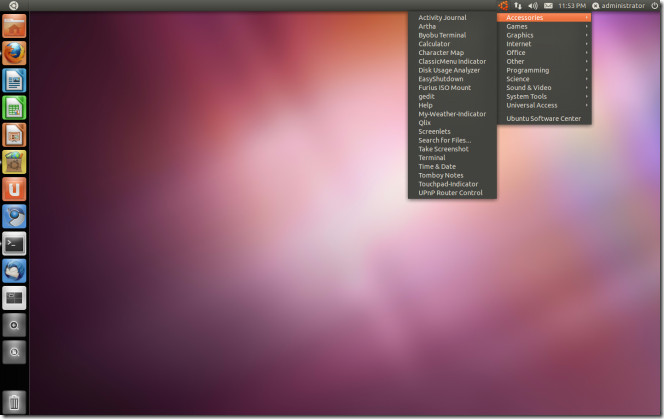
Task: Open Furius ISO Mount entry
Action: (452, 88)
